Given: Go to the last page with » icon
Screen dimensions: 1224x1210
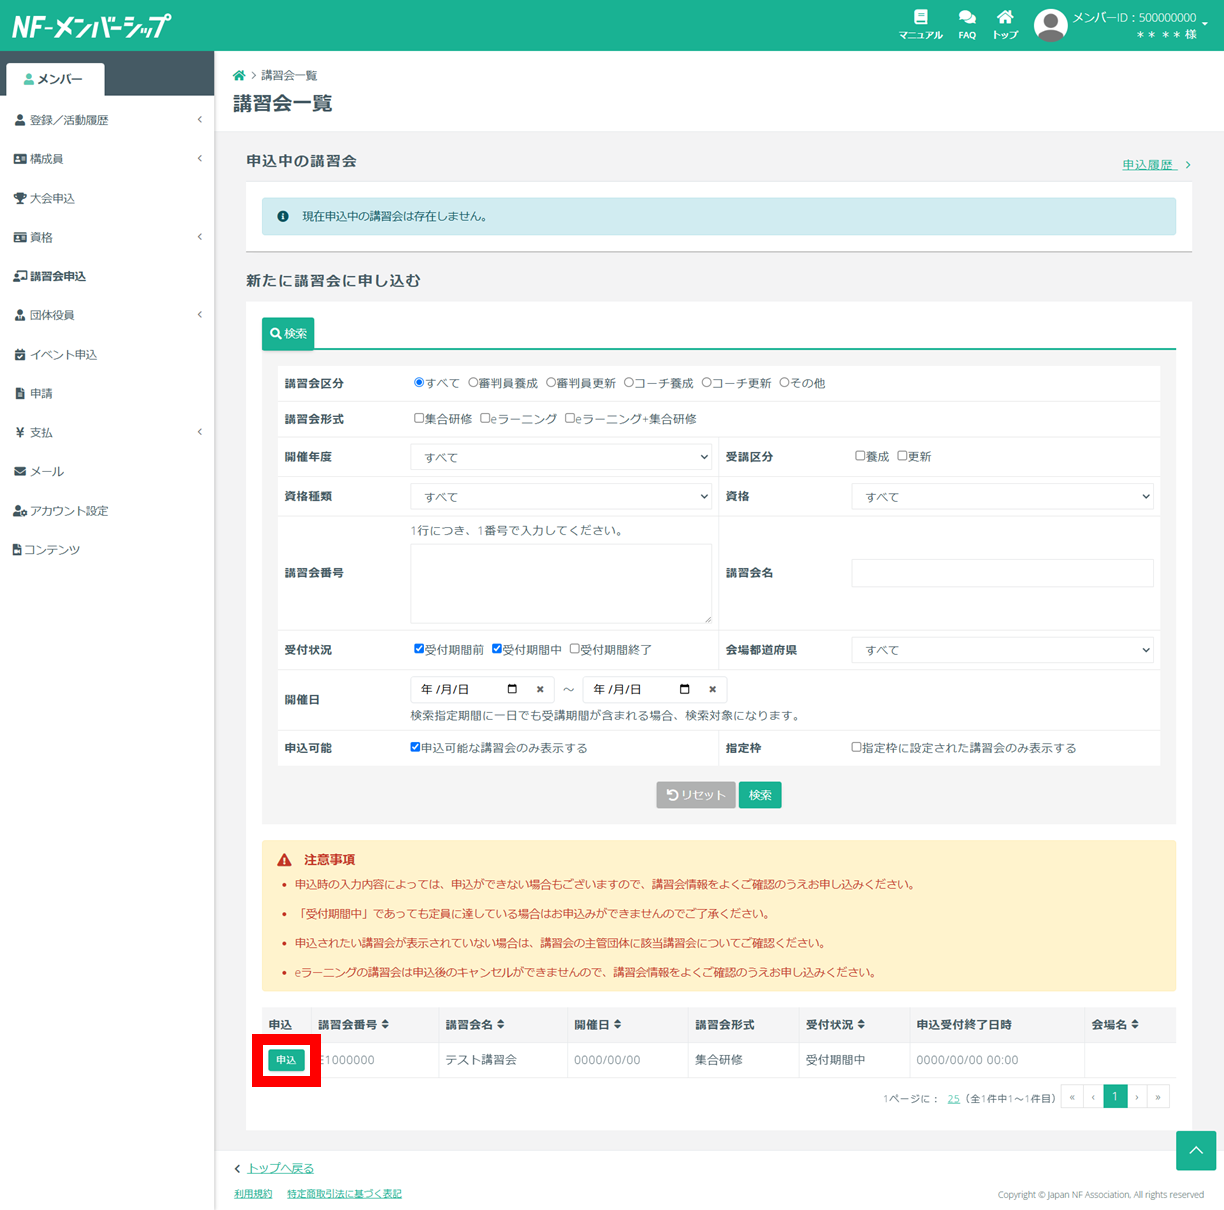Looking at the screenshot, I should pos(1158,1097).
